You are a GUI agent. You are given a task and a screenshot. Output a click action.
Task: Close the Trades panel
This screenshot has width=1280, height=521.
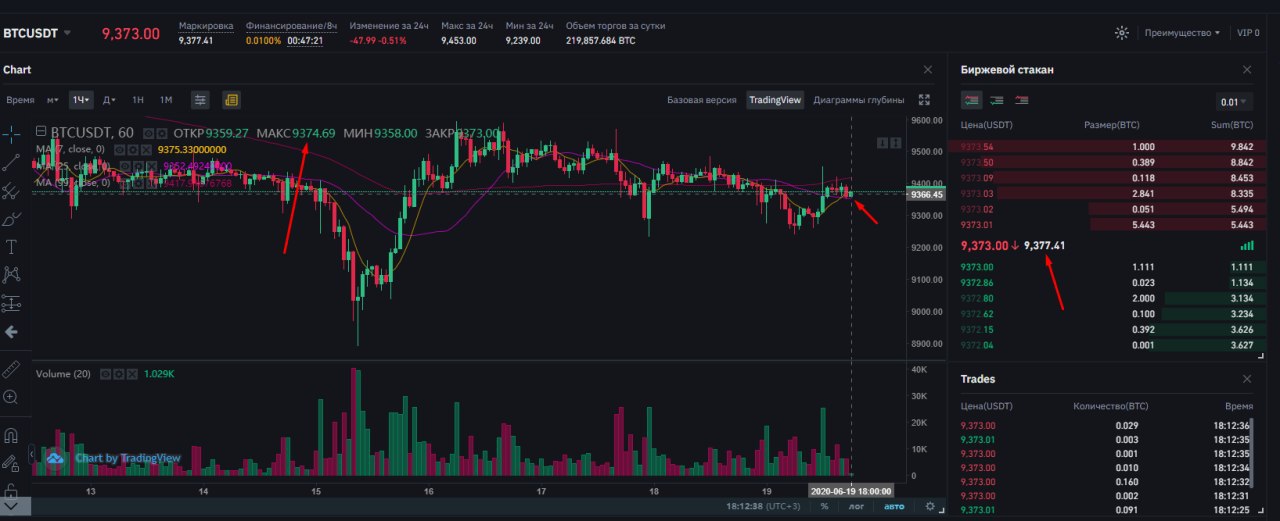(1247, 379)
